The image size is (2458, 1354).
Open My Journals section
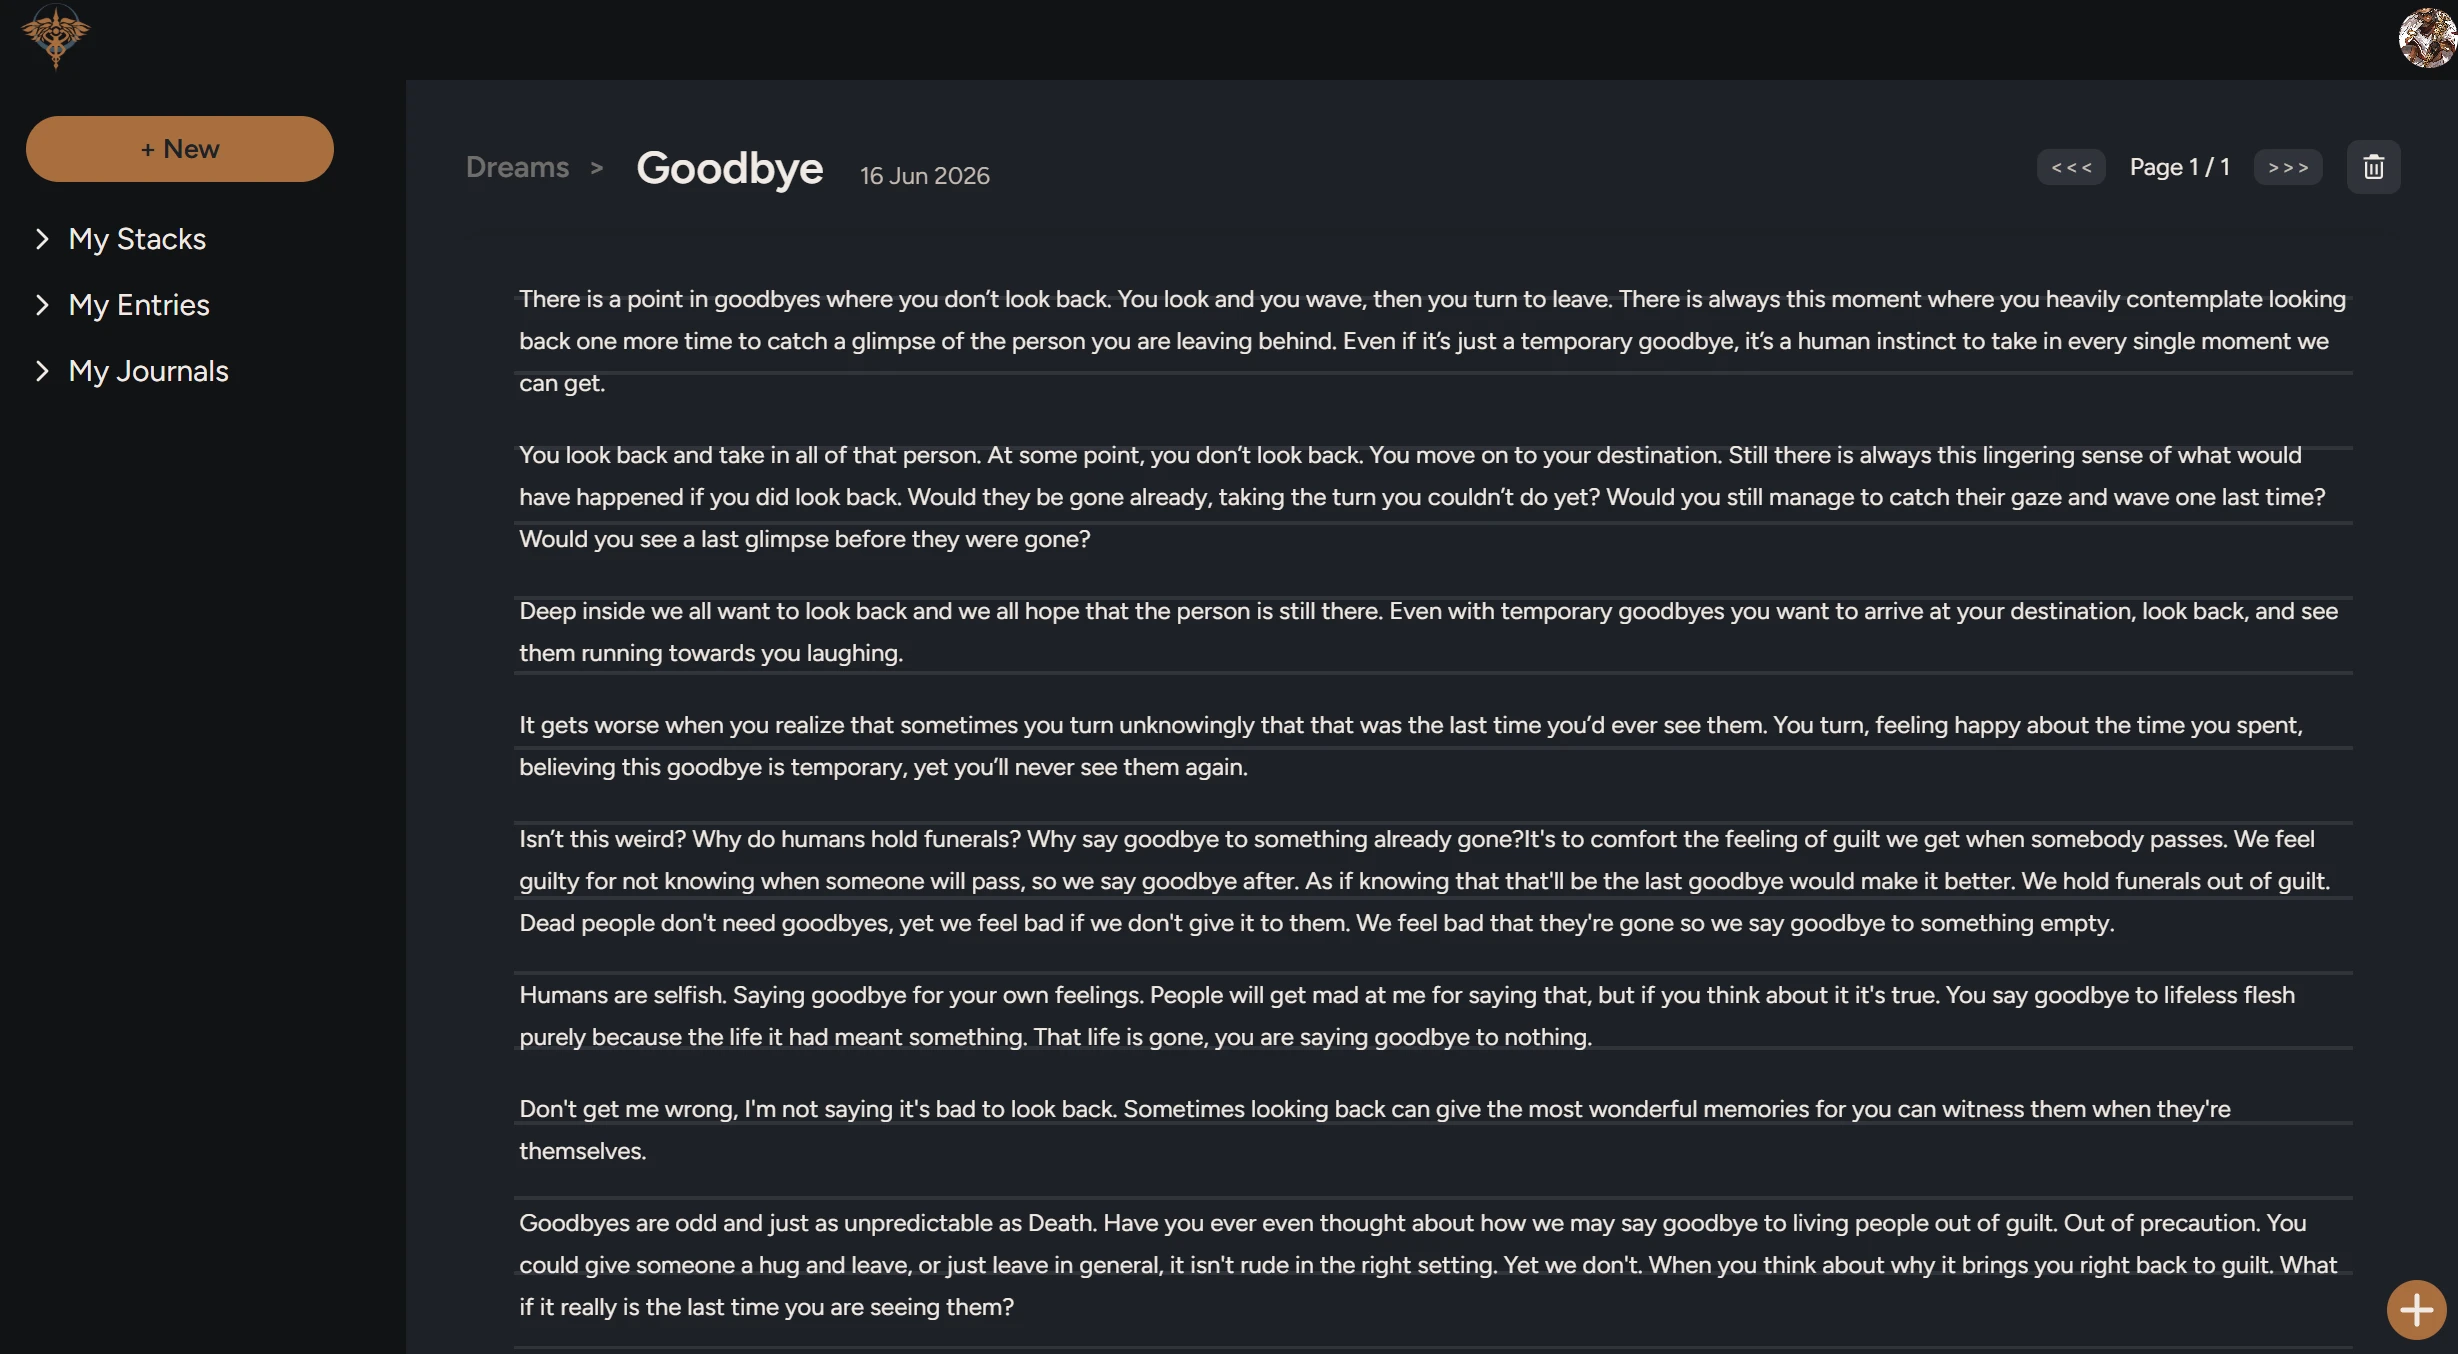(x=148, y=371)
